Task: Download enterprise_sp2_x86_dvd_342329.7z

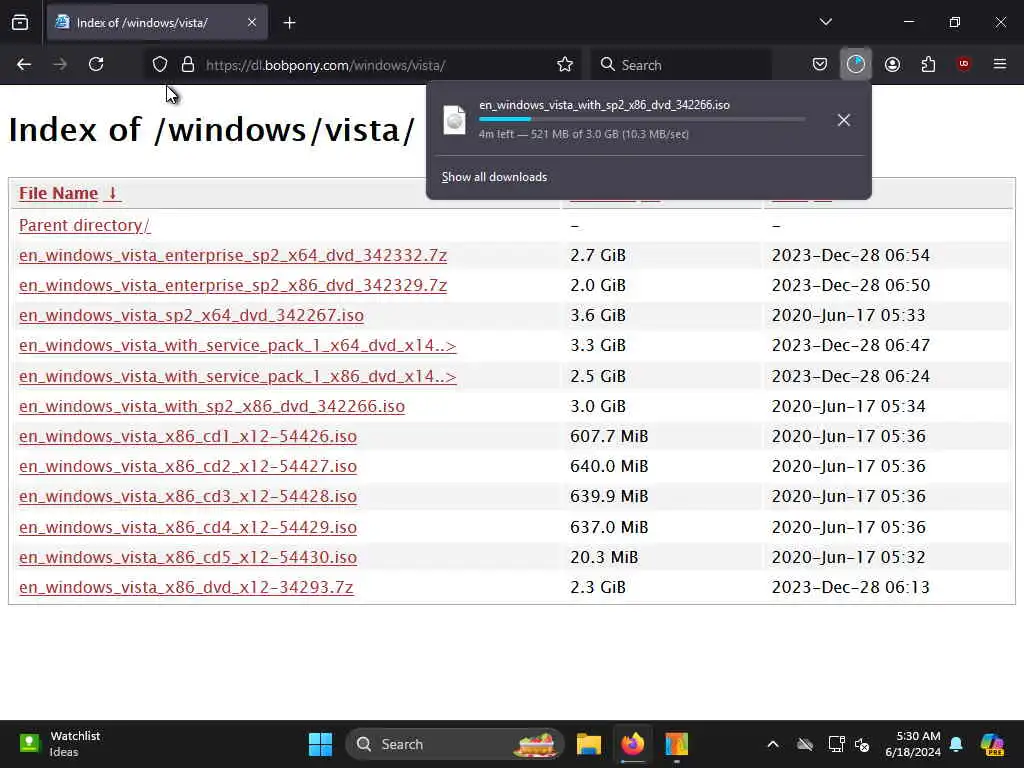Action: (x=233, y=285)
